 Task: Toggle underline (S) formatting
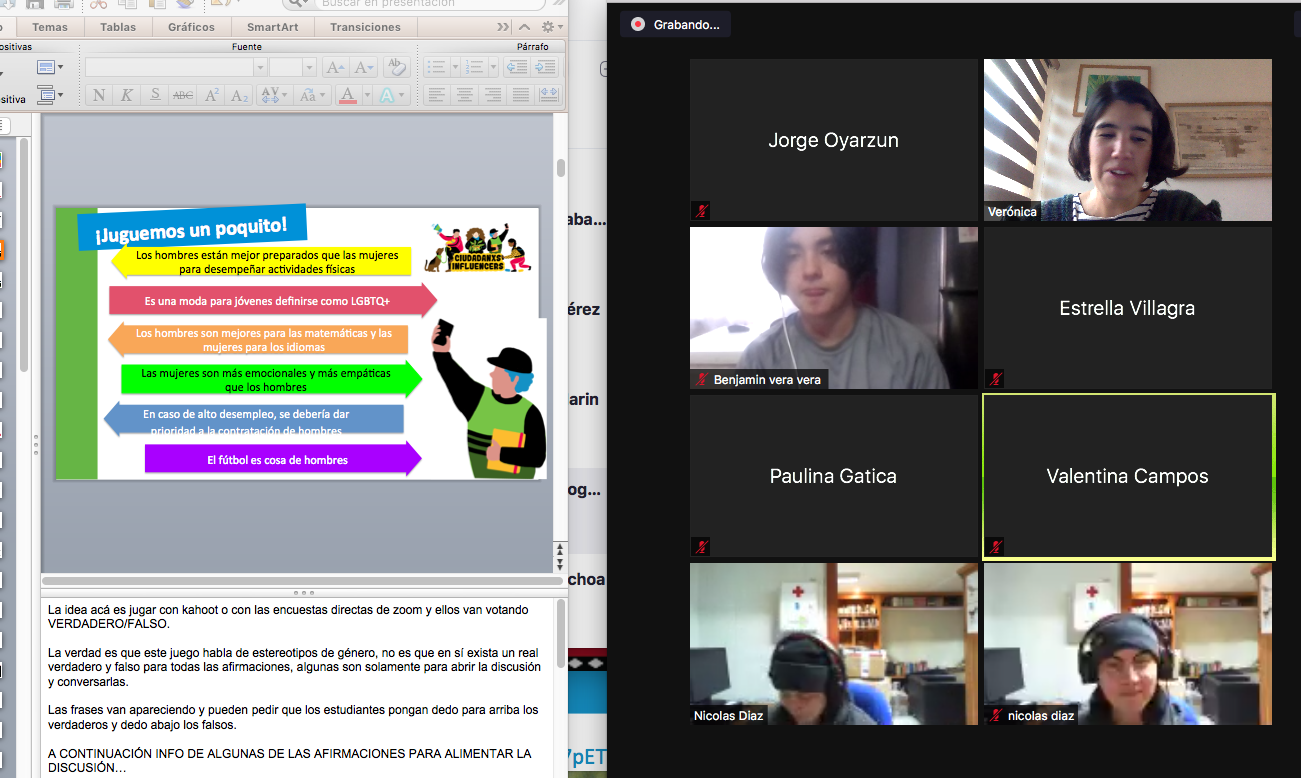click(155, 96)
